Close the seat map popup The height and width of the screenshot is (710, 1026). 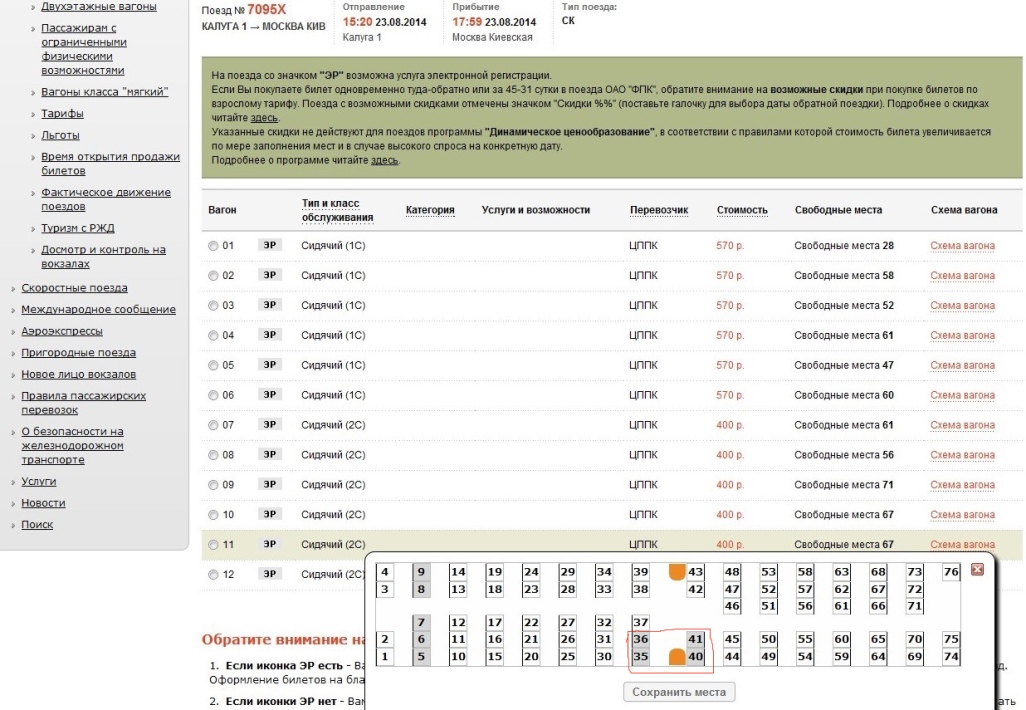point(977,569)
